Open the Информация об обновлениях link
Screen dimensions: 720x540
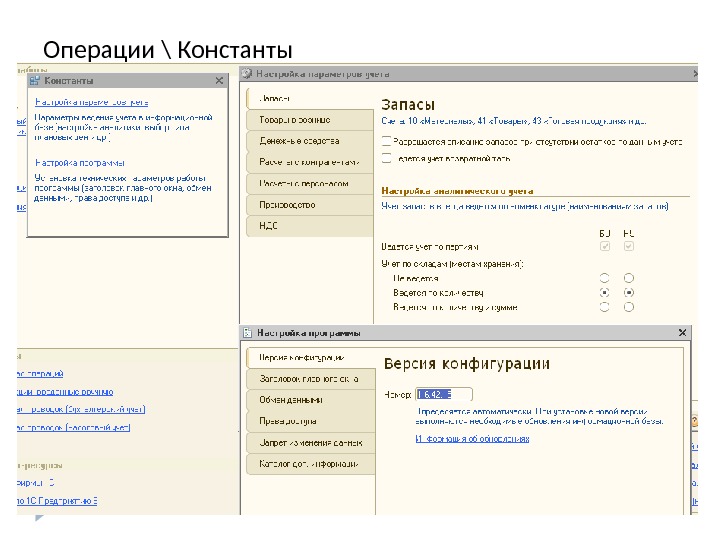point(472,439)
